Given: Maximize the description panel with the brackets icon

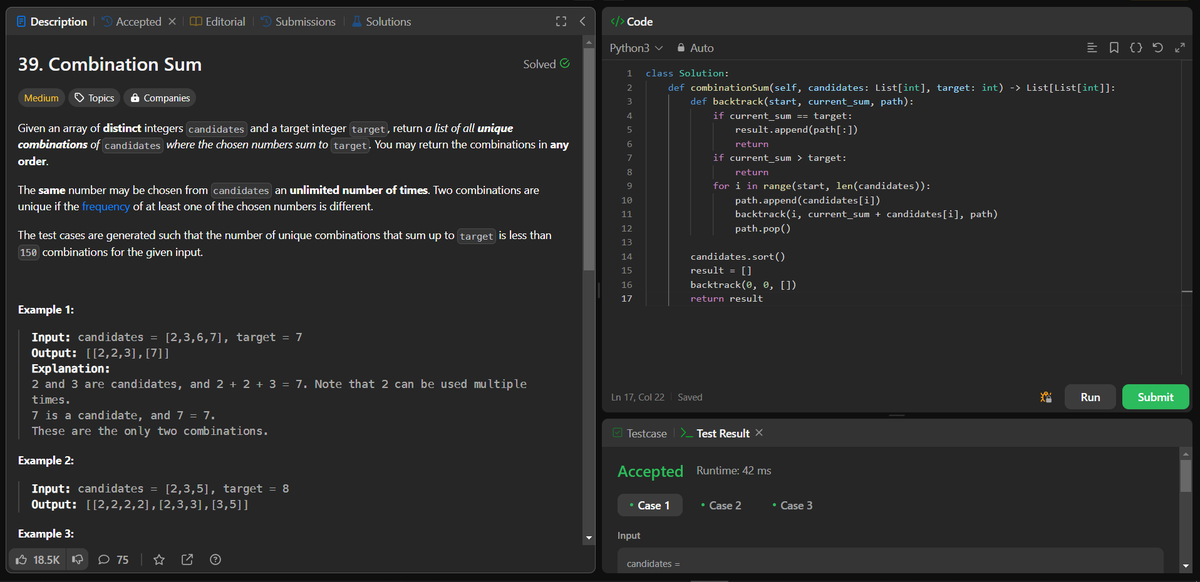Looking at the screenshot, I should point(561,22).
